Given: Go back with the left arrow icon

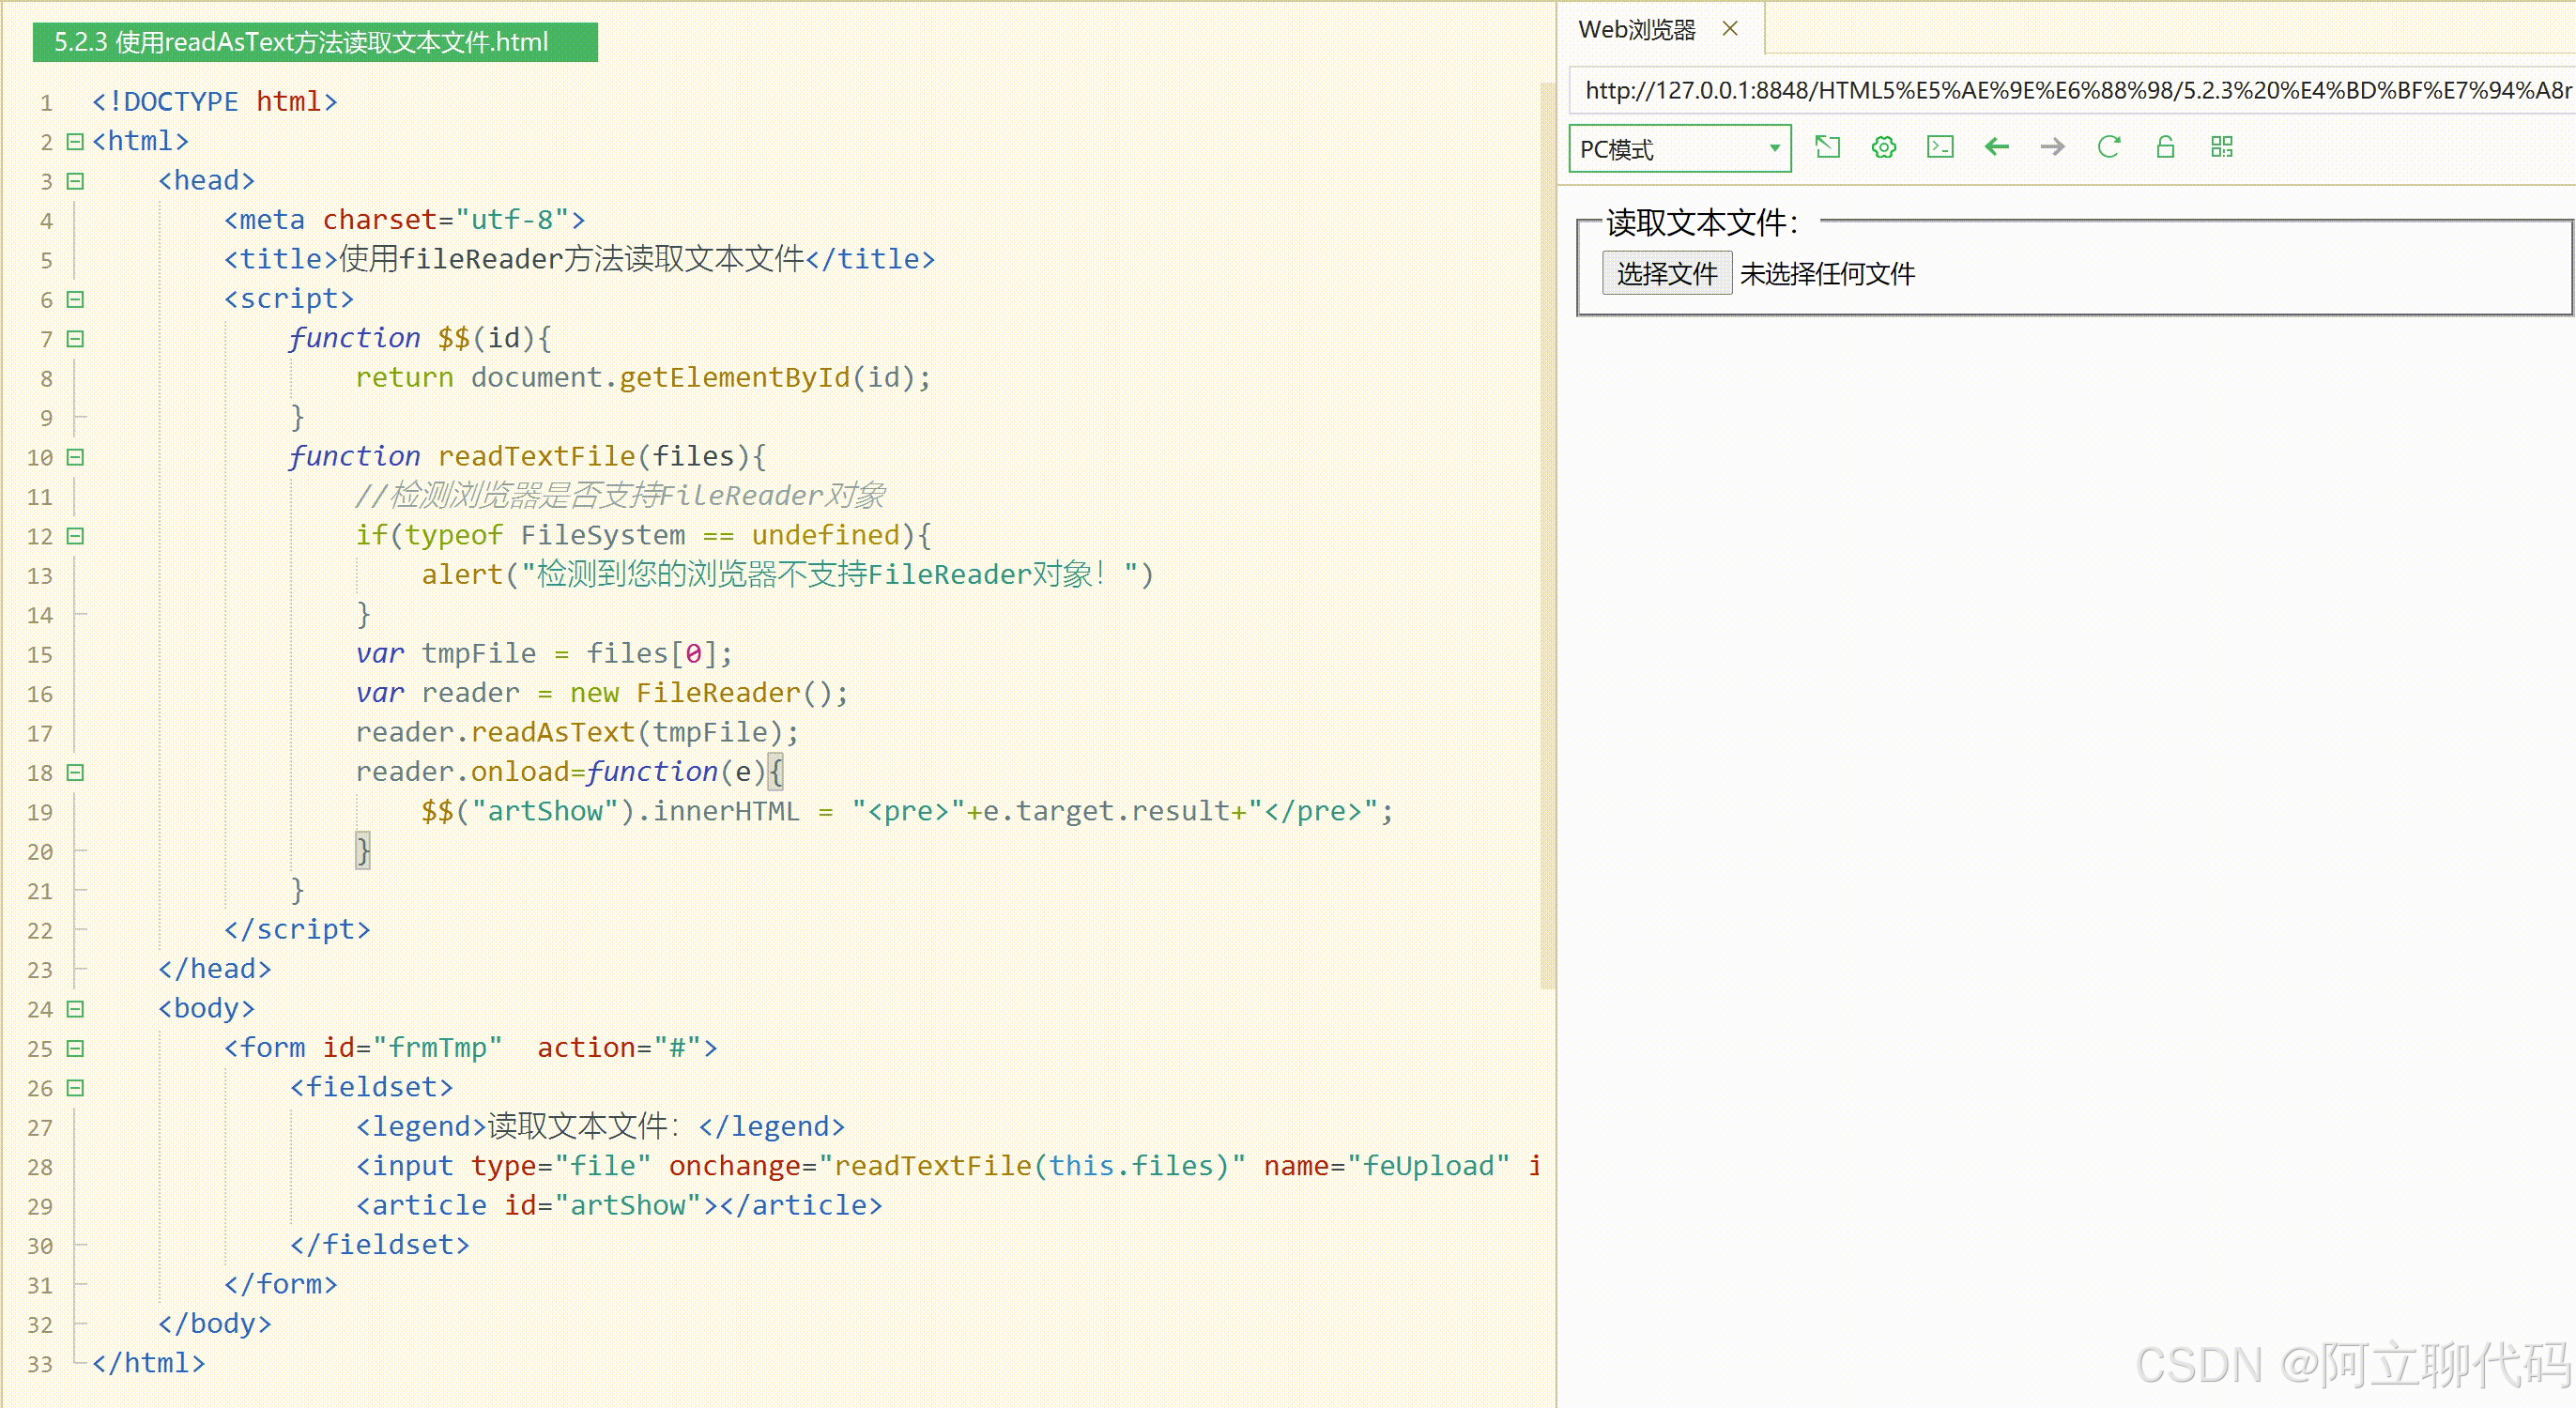Looking at the screenshot, I should point(1996,147).
